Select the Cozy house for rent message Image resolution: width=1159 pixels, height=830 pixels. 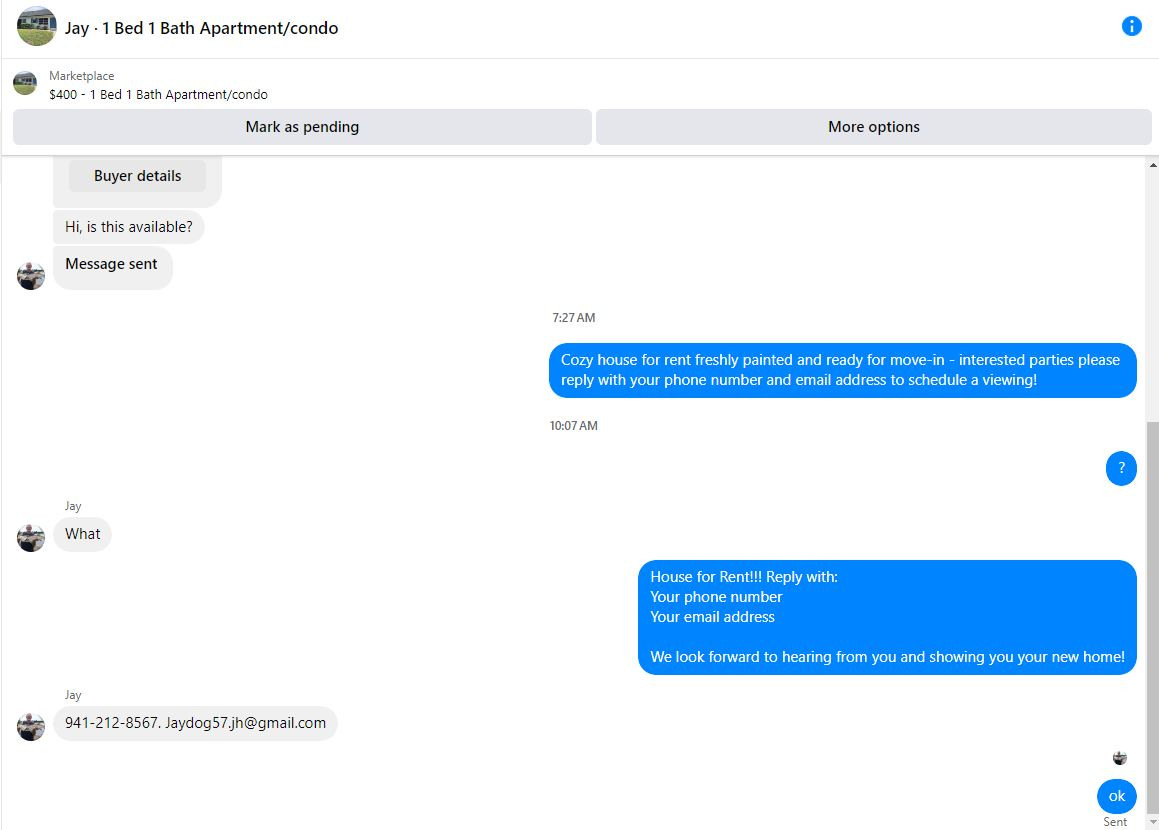click(843, 370)
